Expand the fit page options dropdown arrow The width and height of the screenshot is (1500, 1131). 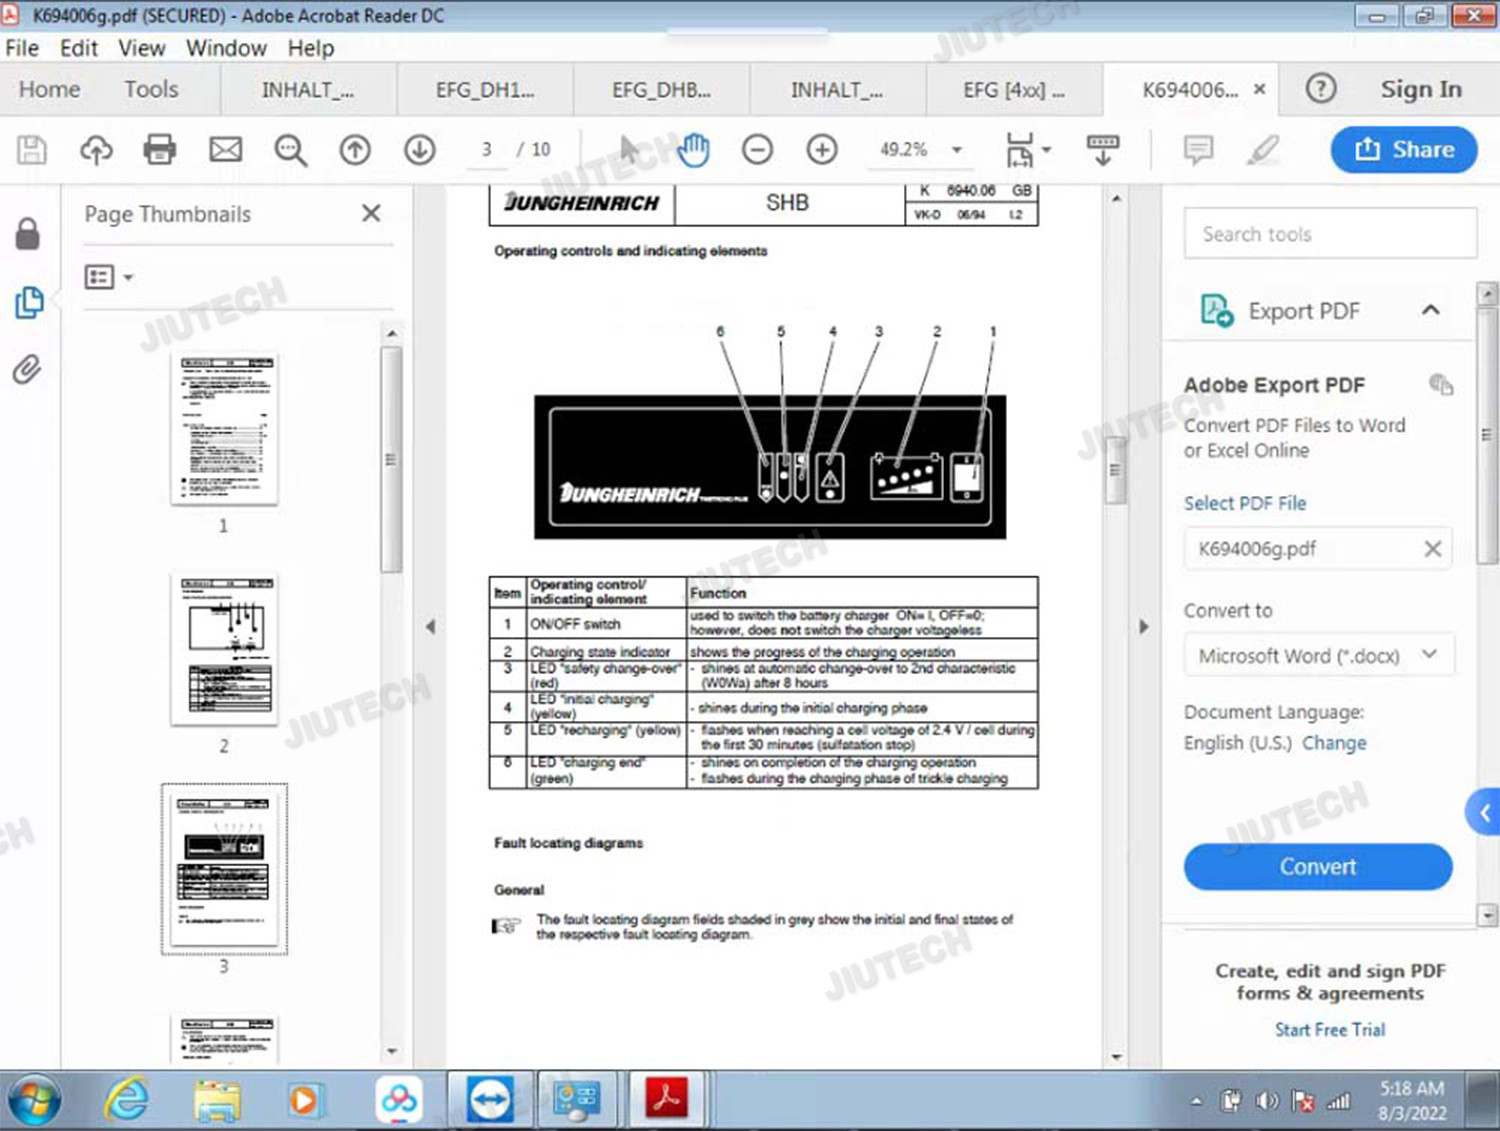click(1047, 150)
